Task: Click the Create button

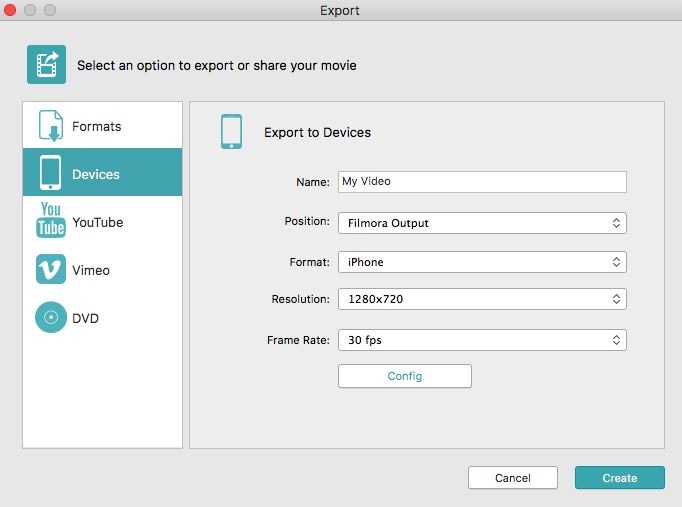Action: click(x=619, y=478)
